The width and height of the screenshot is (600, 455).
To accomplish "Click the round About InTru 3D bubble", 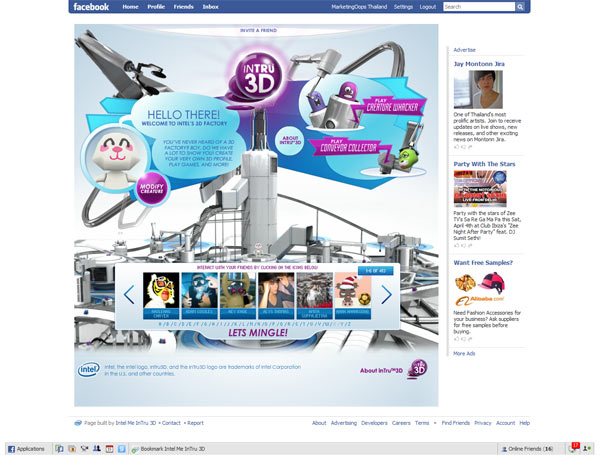I will click(290, 140).
